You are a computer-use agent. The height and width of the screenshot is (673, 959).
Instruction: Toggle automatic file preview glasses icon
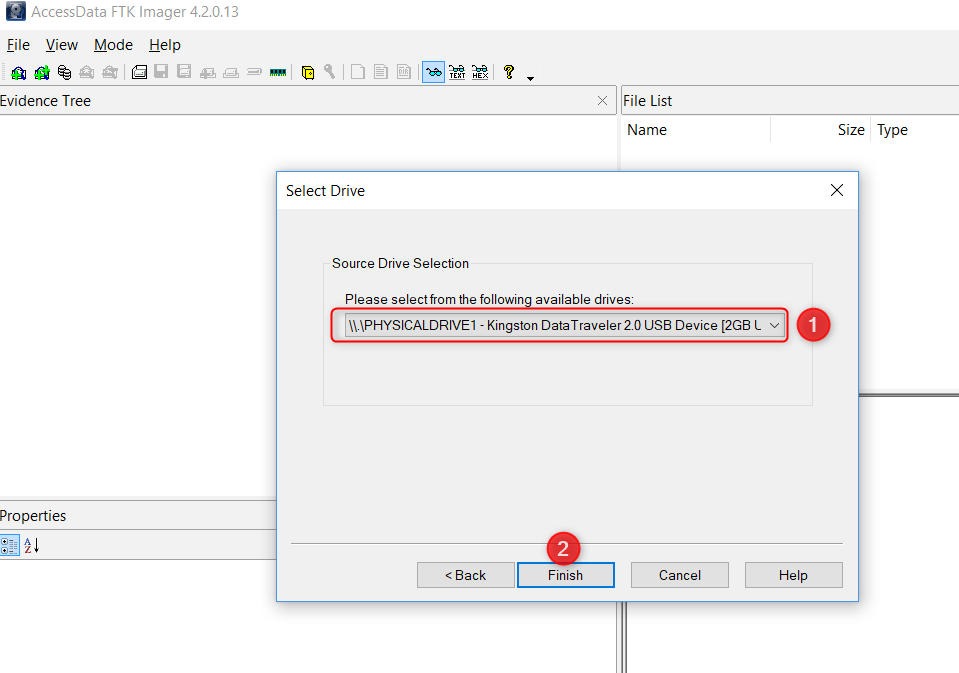coord(433,72)
